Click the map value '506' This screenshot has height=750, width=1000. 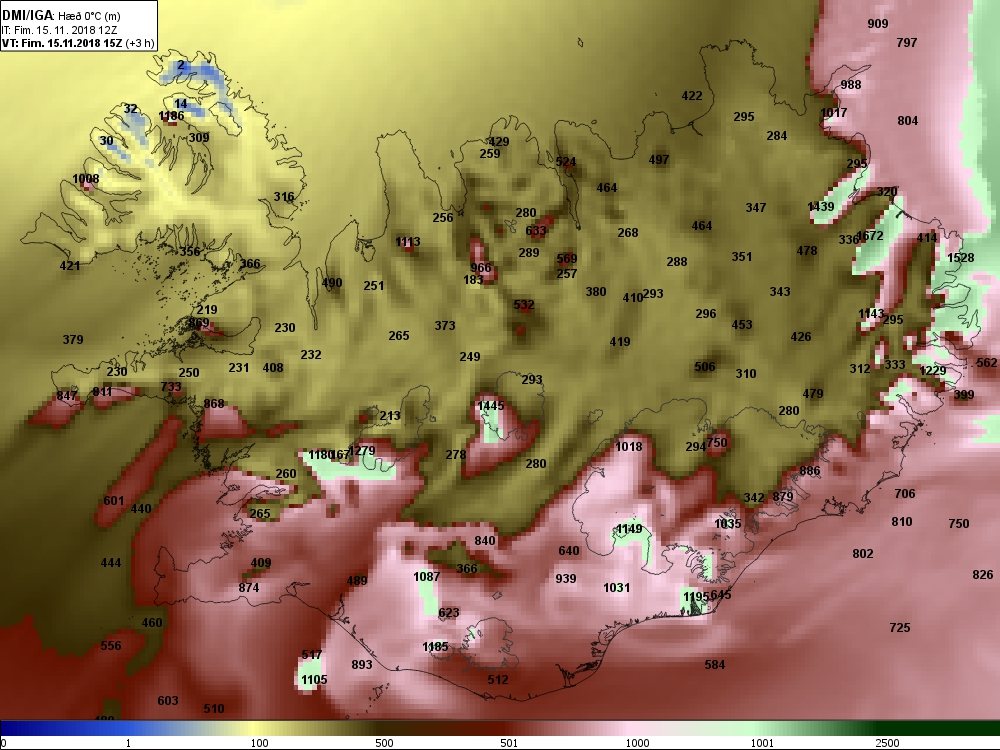coord(705,367)
